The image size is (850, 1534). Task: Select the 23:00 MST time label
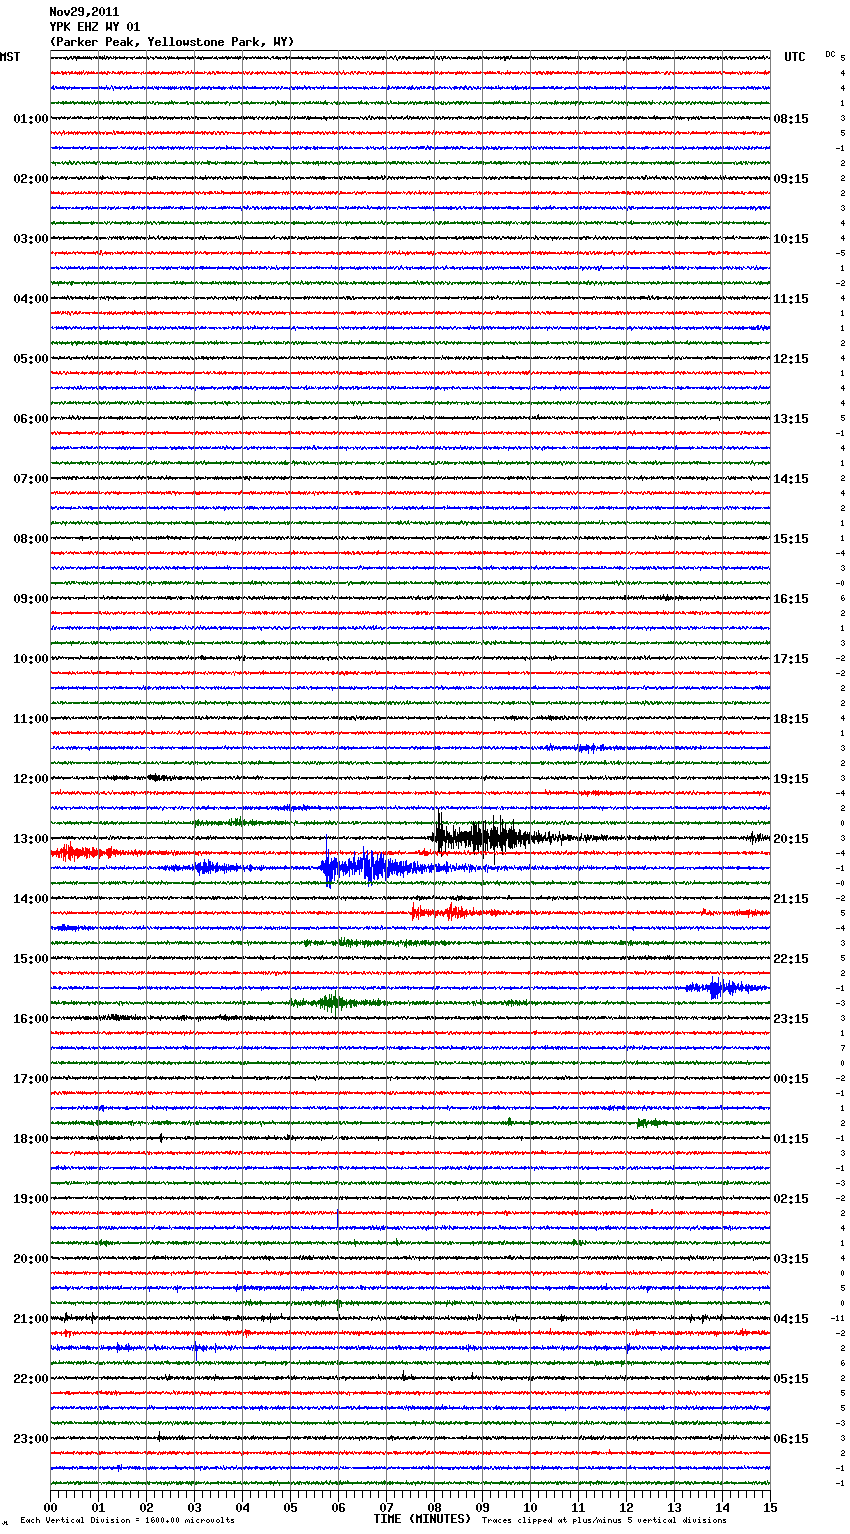[x=30, y=1439]
